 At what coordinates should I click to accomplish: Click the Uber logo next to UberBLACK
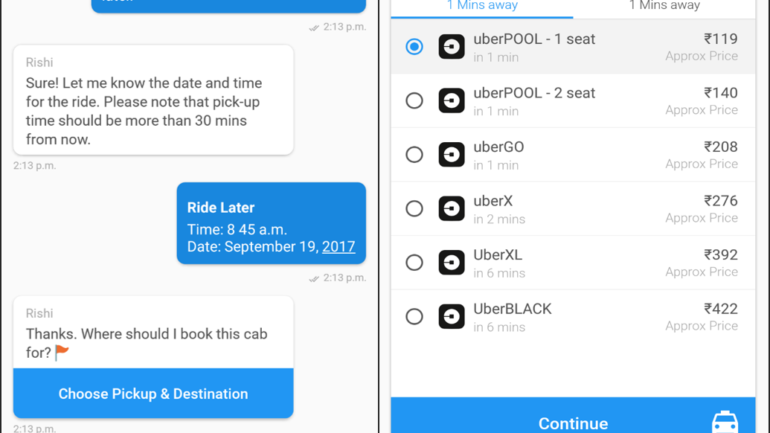451,317
